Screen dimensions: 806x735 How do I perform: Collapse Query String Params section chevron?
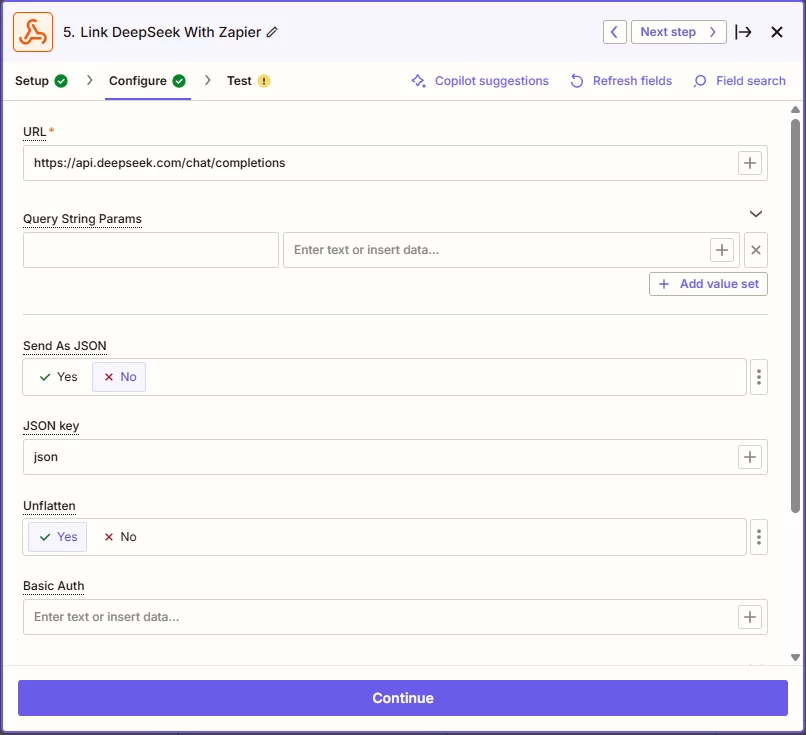[x=755, y=214]
